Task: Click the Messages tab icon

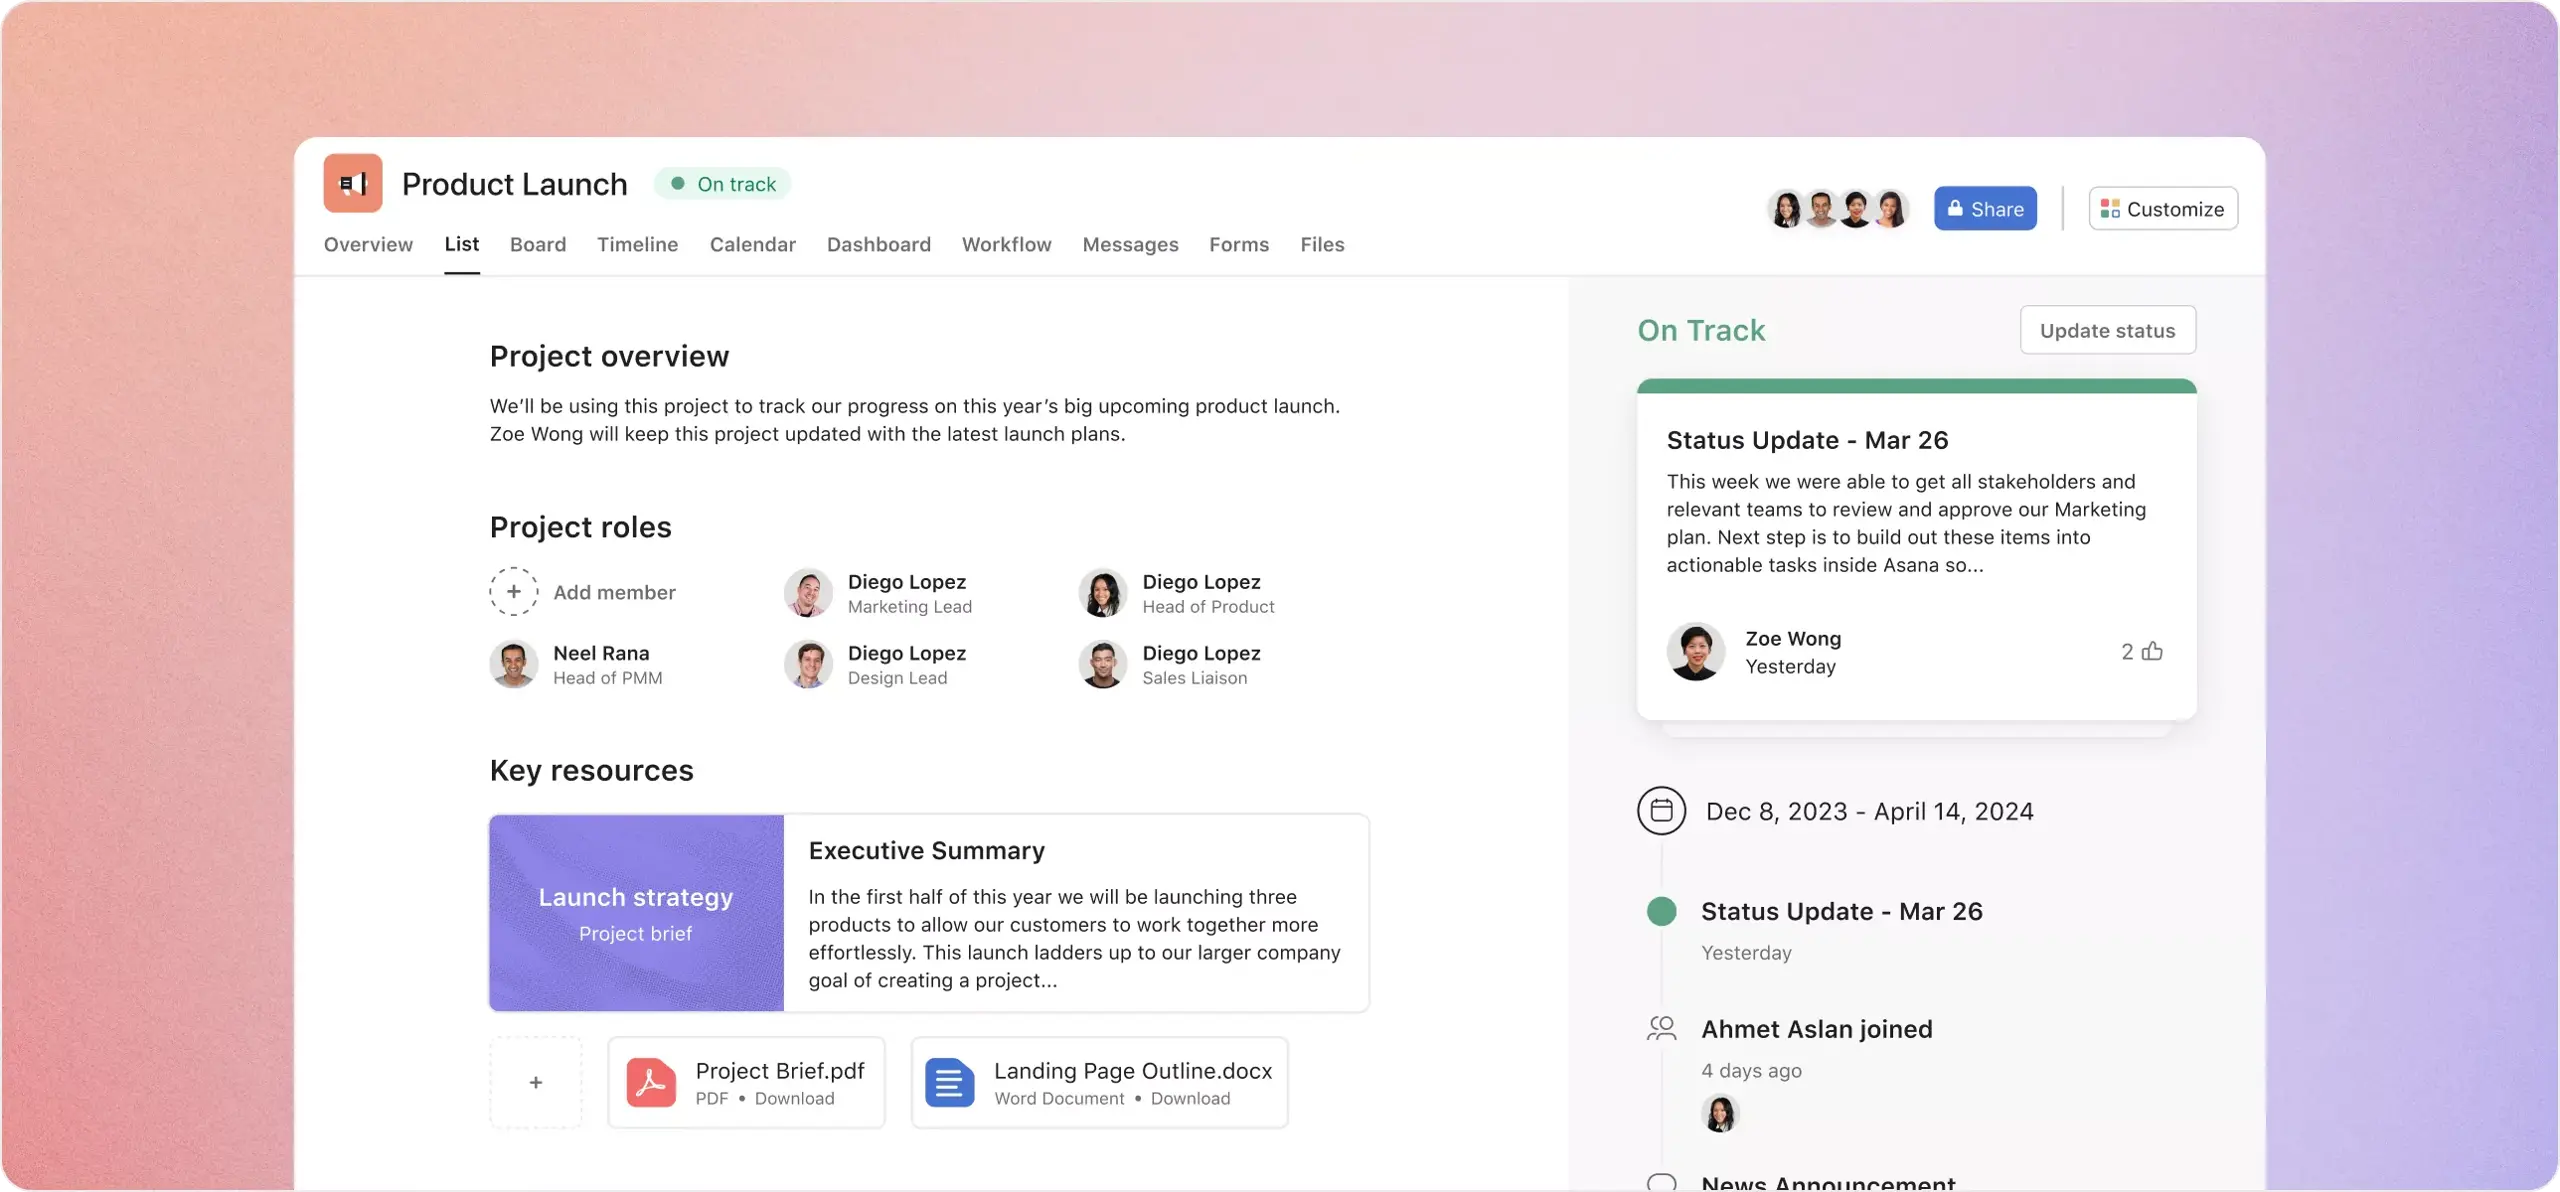Action: pos(1130,245)
